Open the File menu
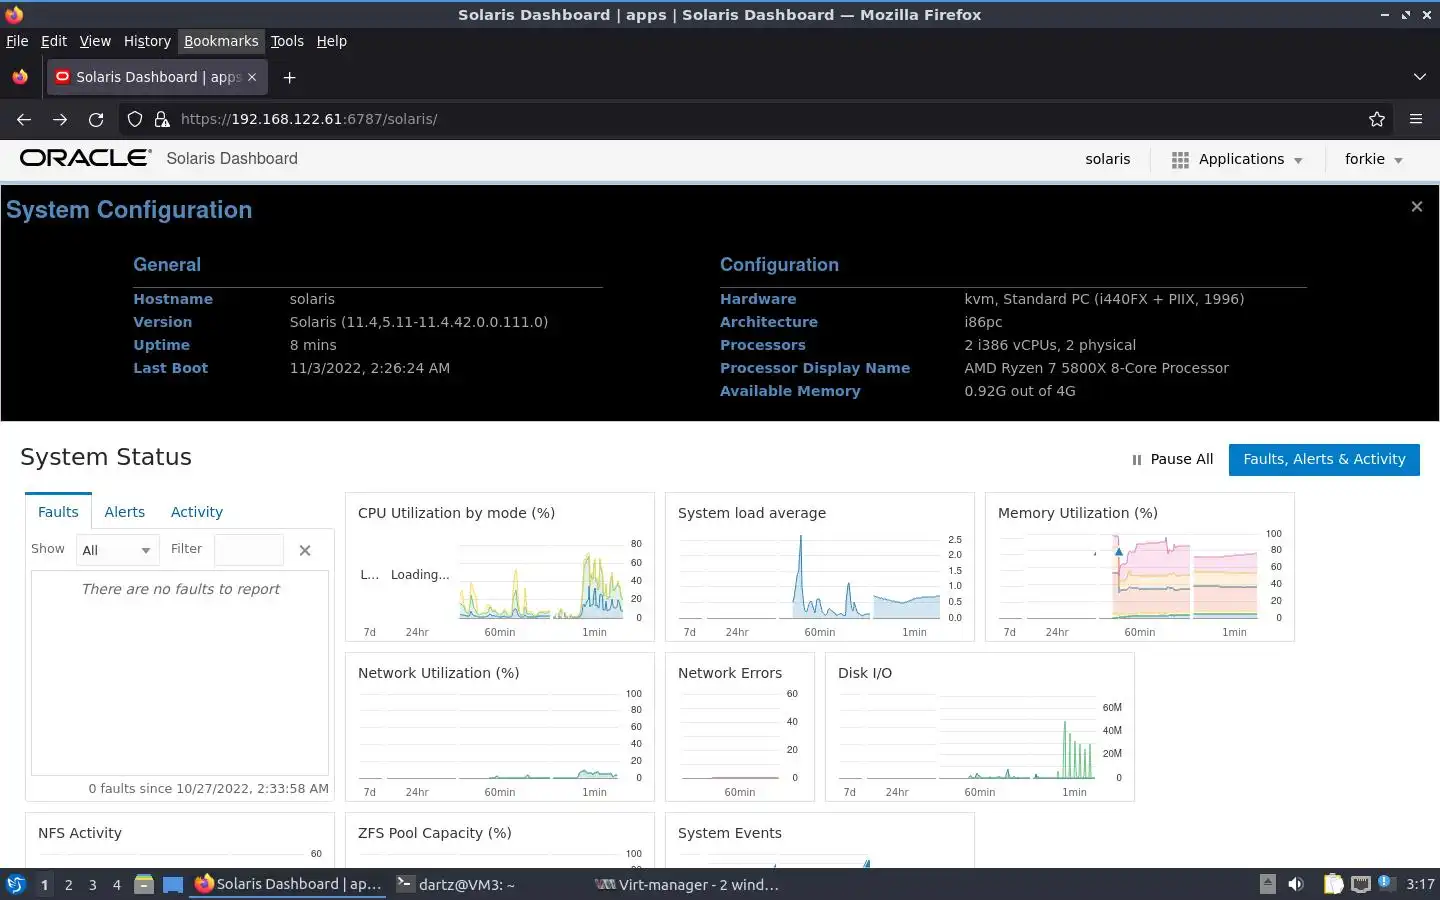The image size is (1440, 900). 17,41
